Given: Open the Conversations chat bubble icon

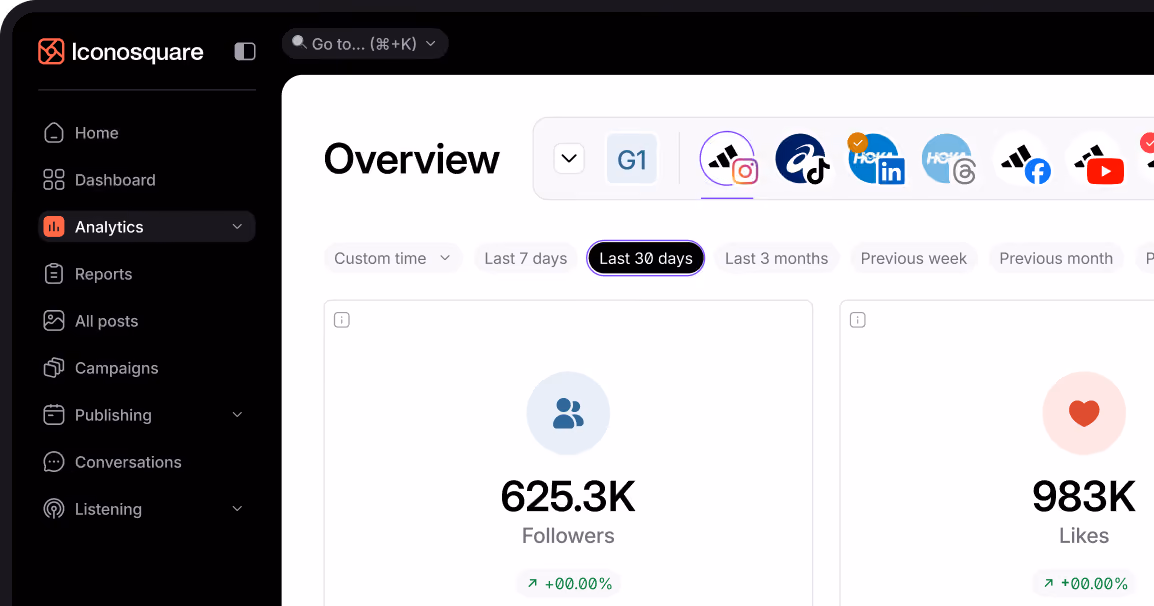Looking at the screenshot, I should [54, 462].
